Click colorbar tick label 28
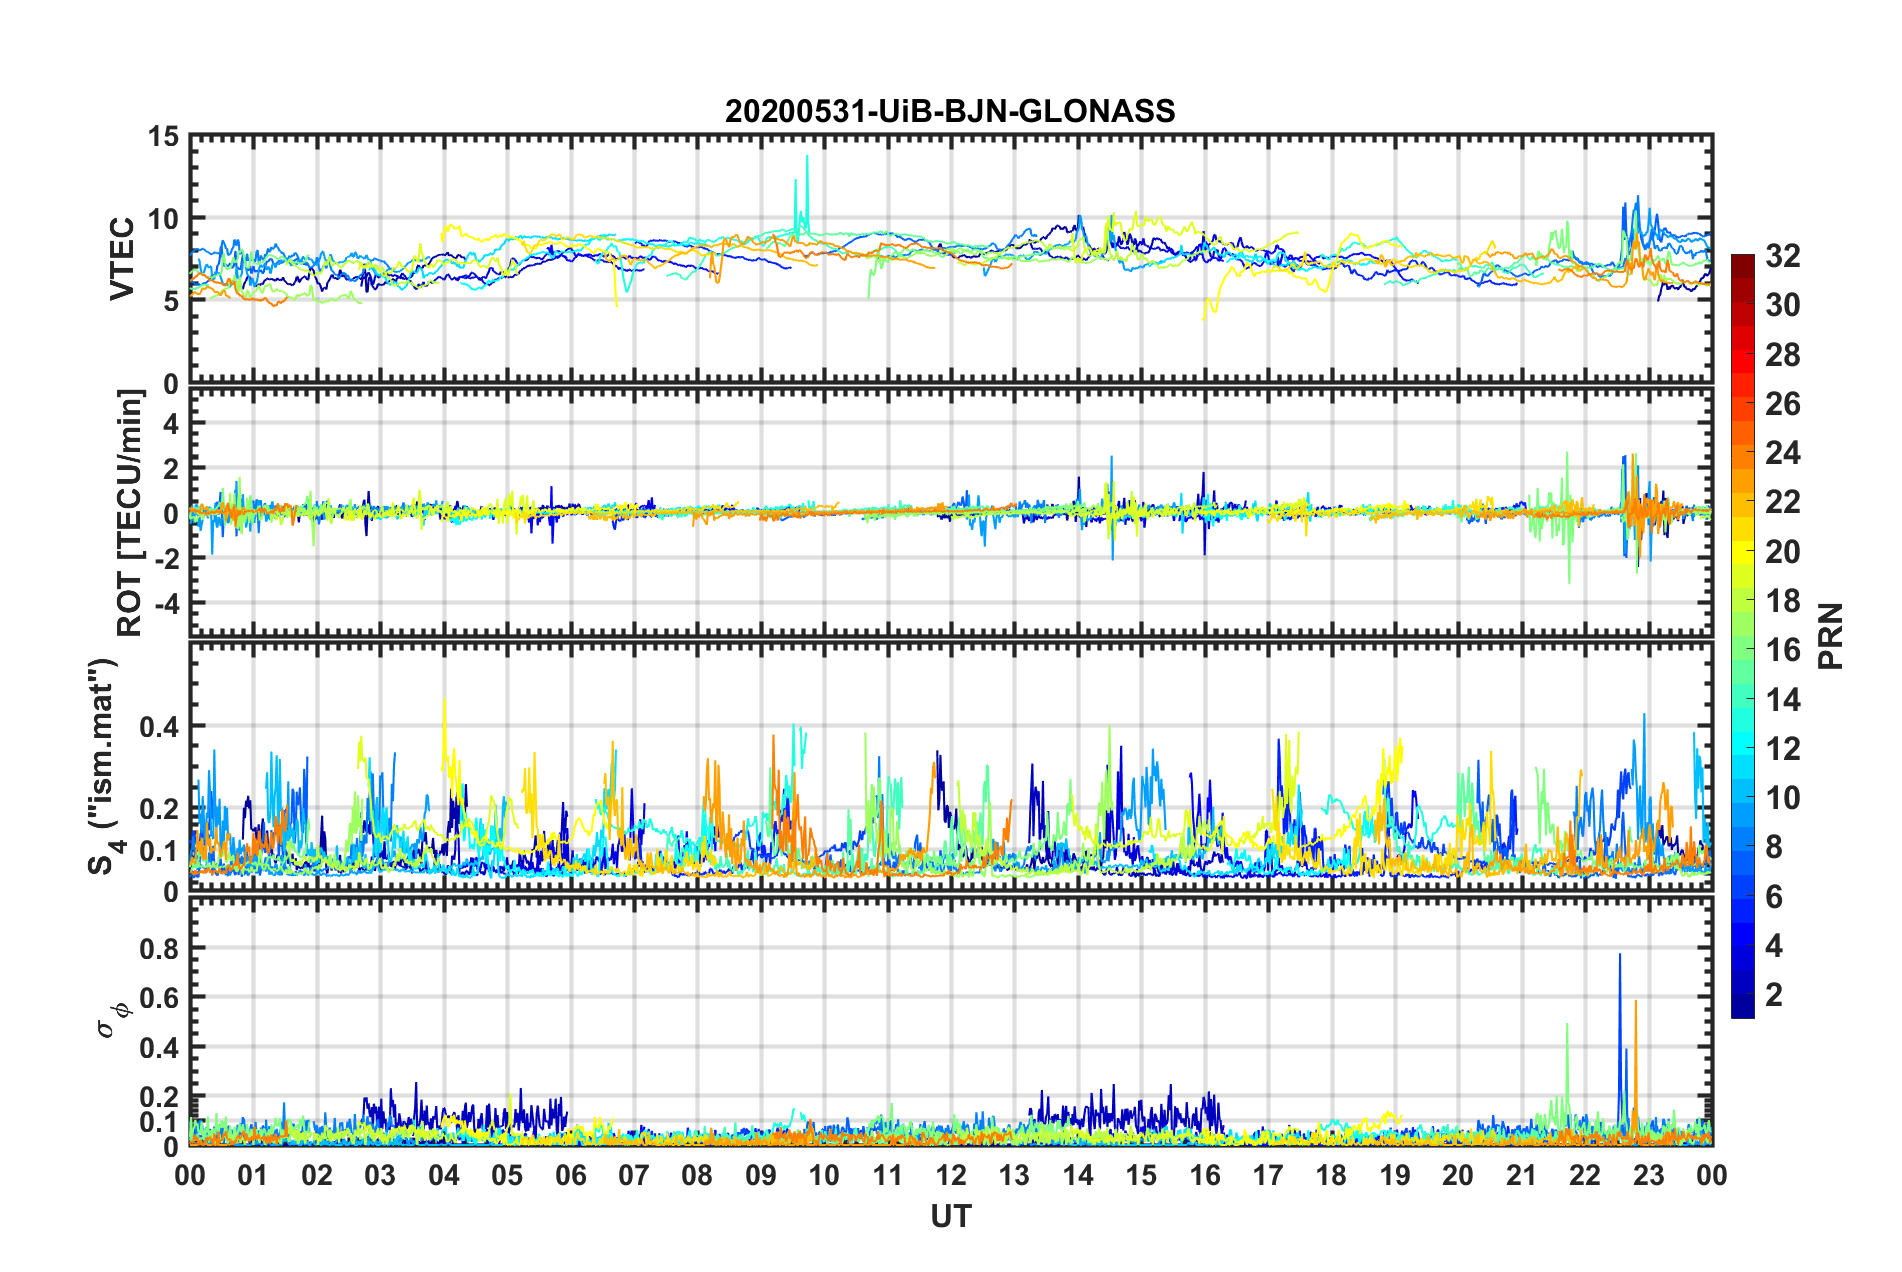Viewport: 1902px width, 1272px height. click(1783, 355)
